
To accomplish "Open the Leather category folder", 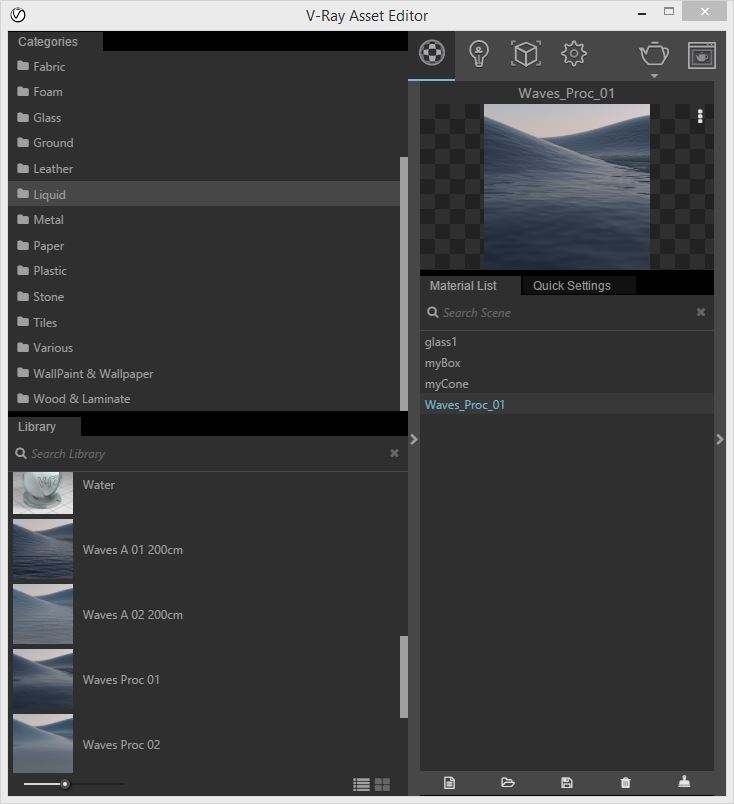I will tap(204, 168).
